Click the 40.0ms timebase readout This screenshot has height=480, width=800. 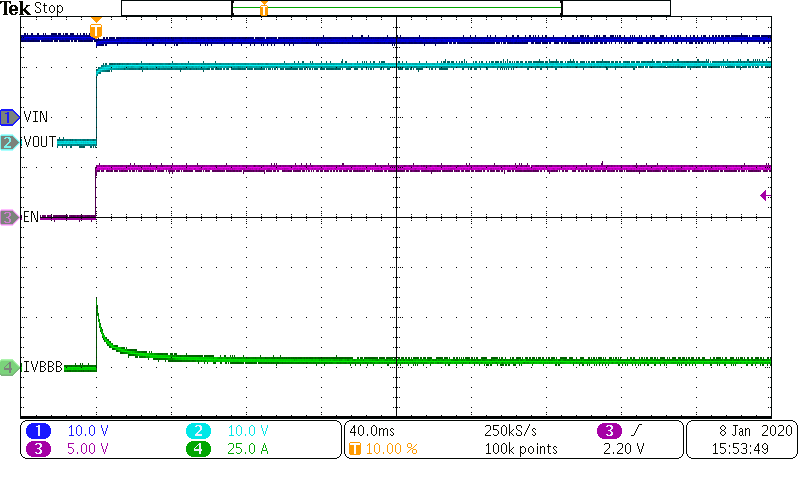(370, 430)
